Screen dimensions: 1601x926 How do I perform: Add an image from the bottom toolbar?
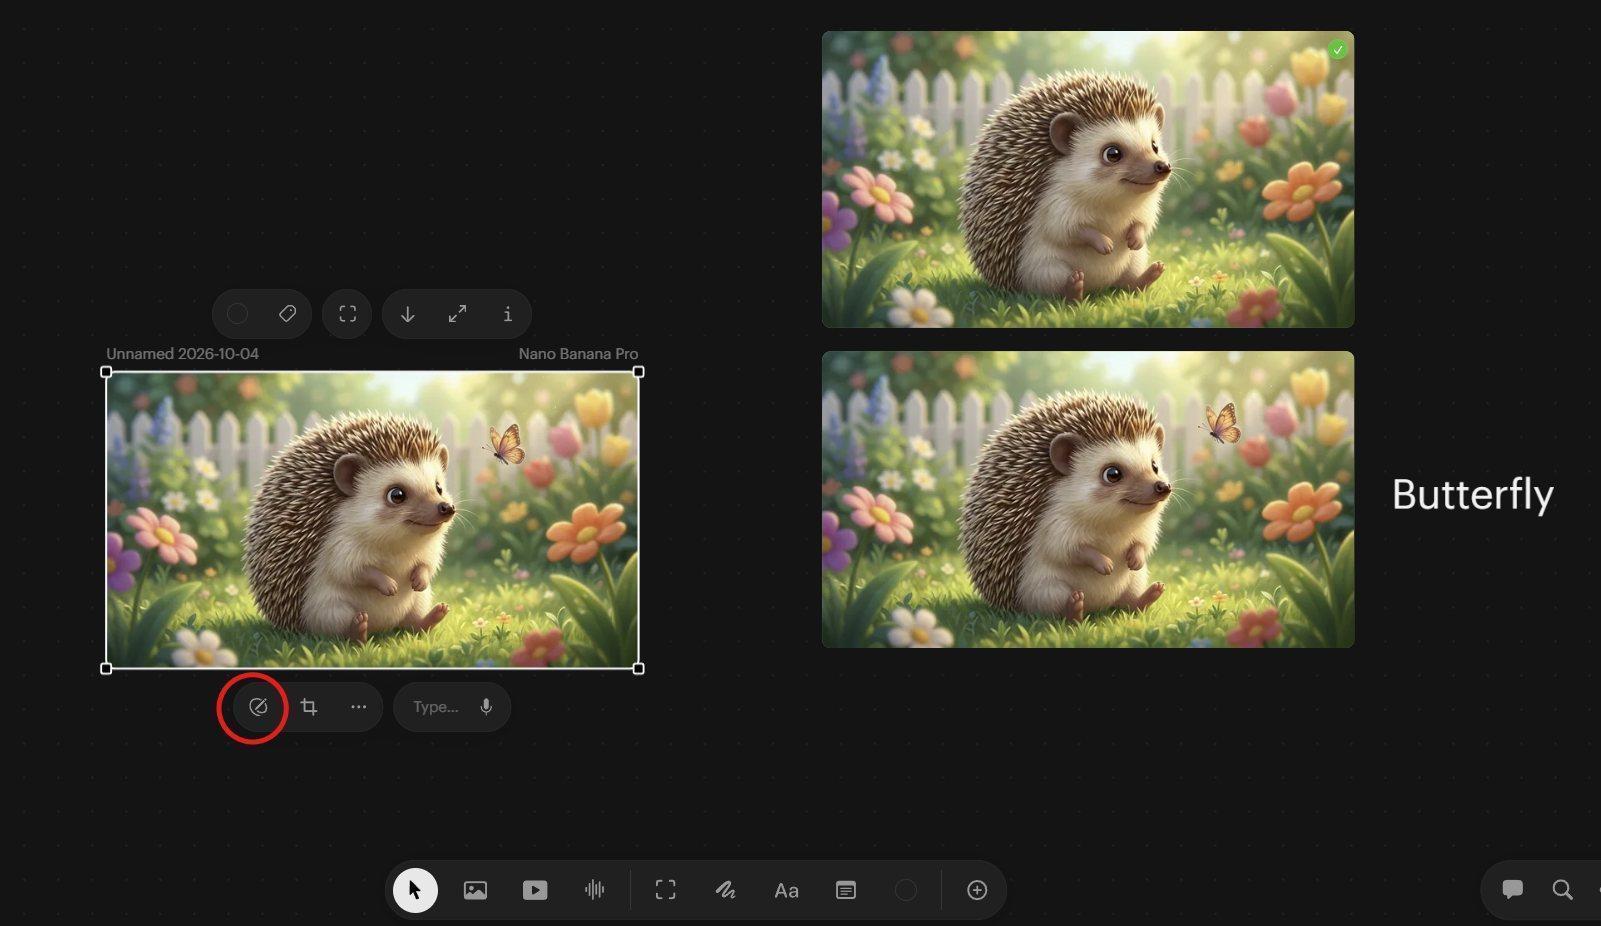tap(475, 890)
